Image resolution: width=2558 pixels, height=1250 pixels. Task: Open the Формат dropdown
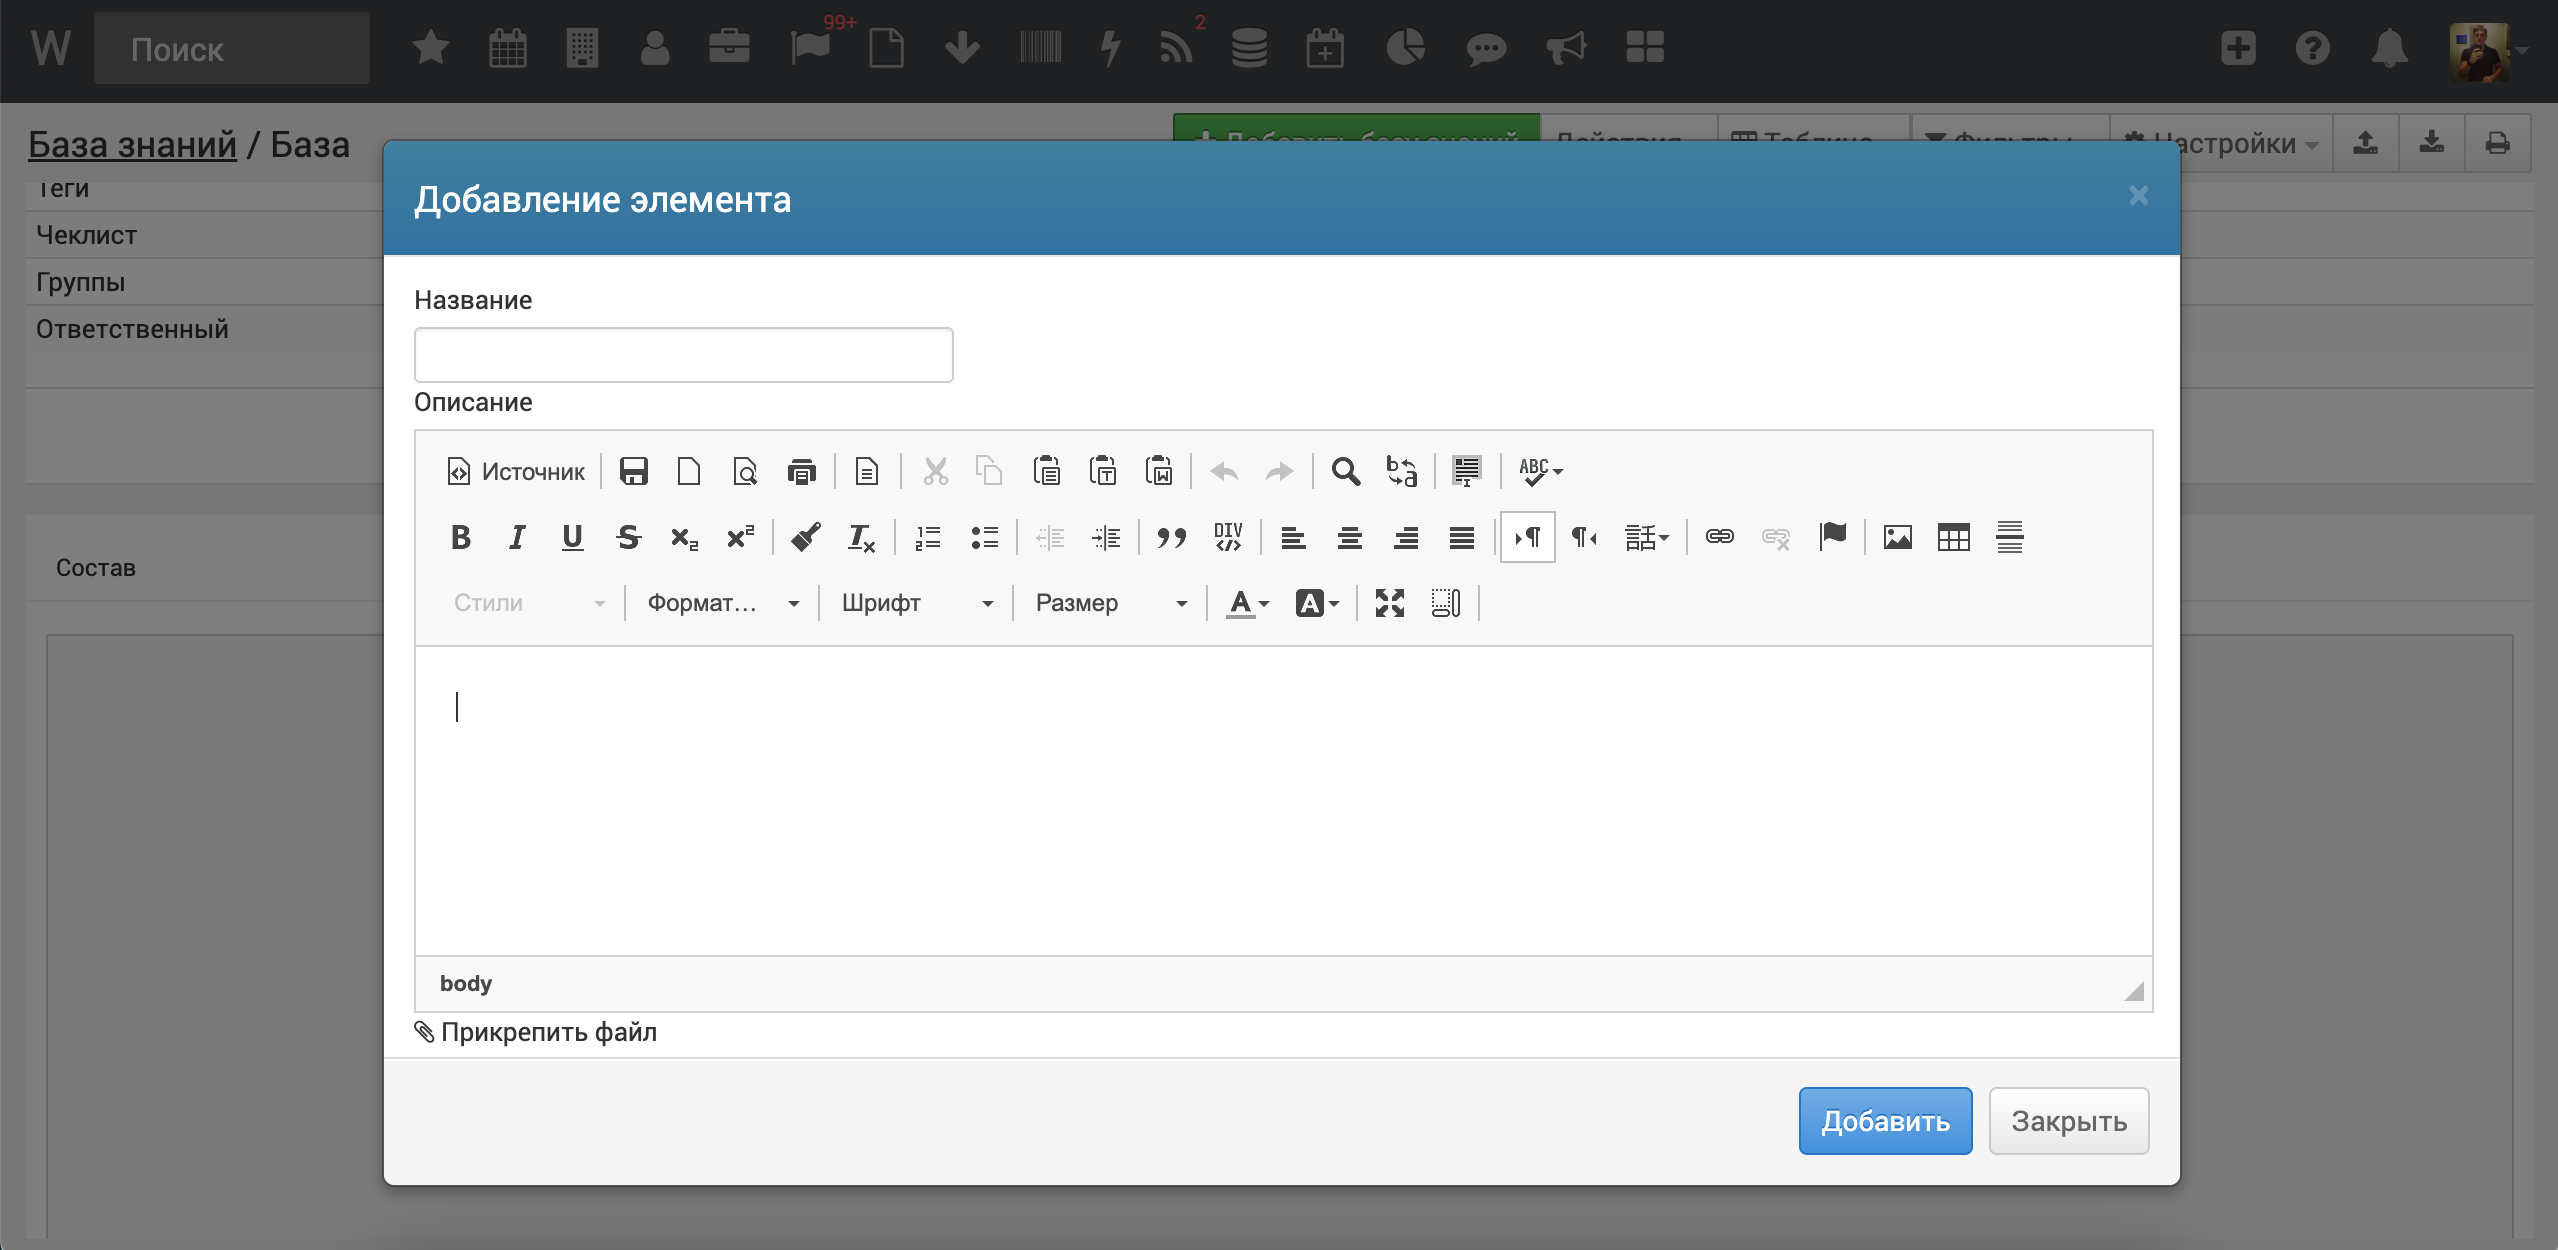coord(722,603)
